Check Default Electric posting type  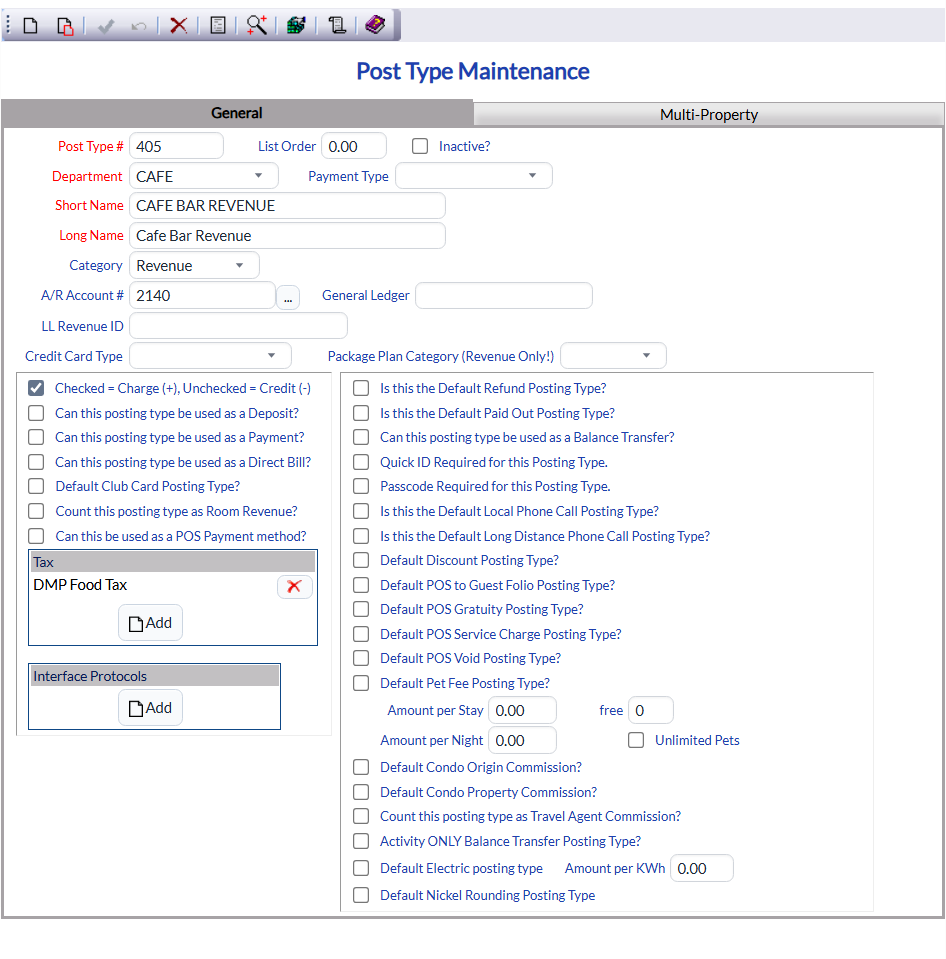pos(361,868)
